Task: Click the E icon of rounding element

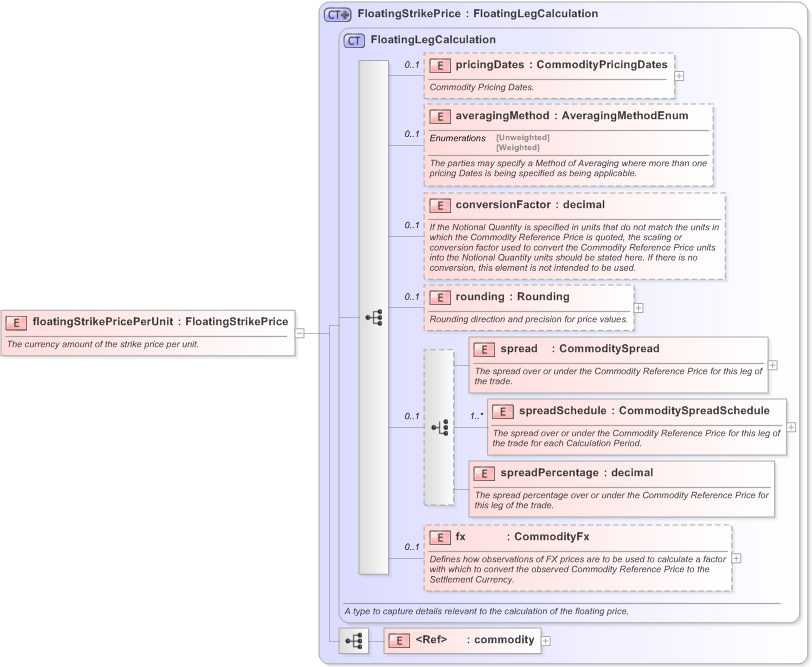Action: 440,298
